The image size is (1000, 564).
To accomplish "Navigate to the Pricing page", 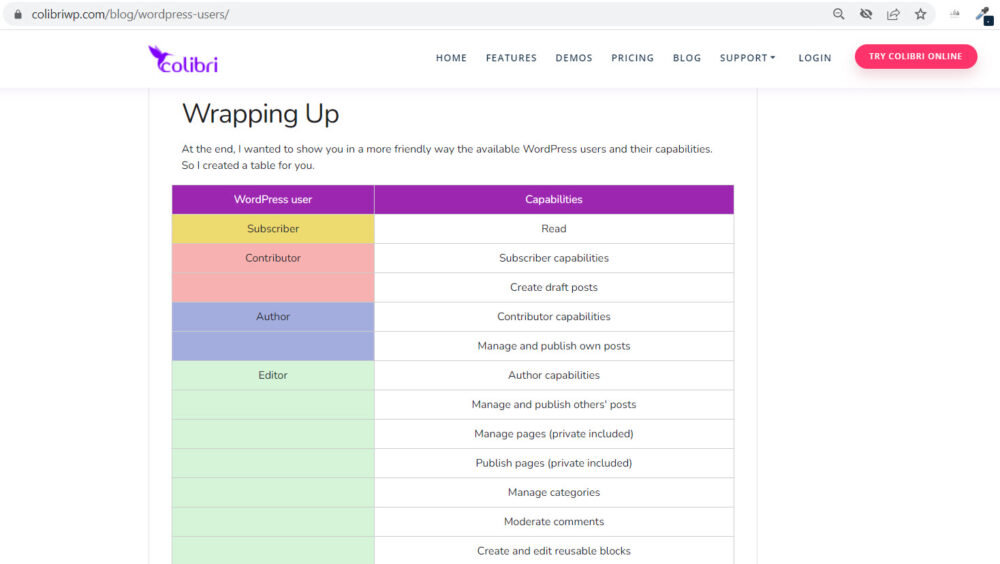I will pos(632,58).
